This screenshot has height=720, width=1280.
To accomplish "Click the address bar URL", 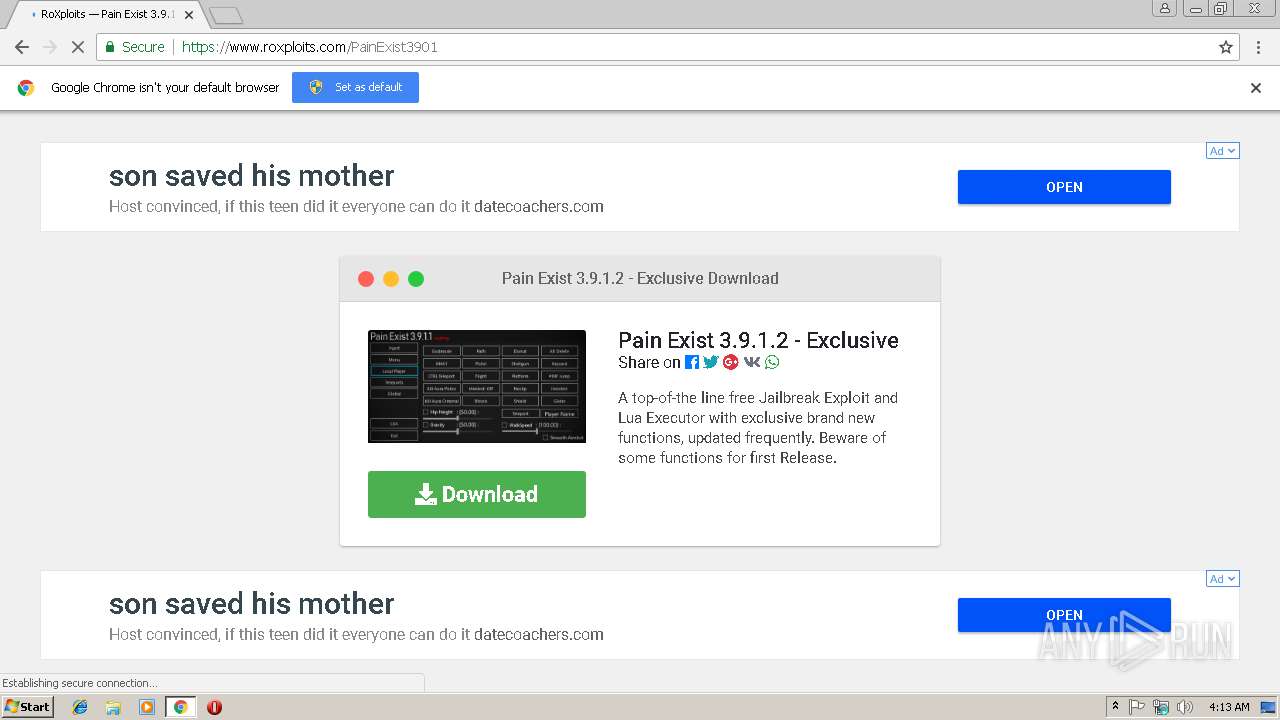I will point(310,47).
